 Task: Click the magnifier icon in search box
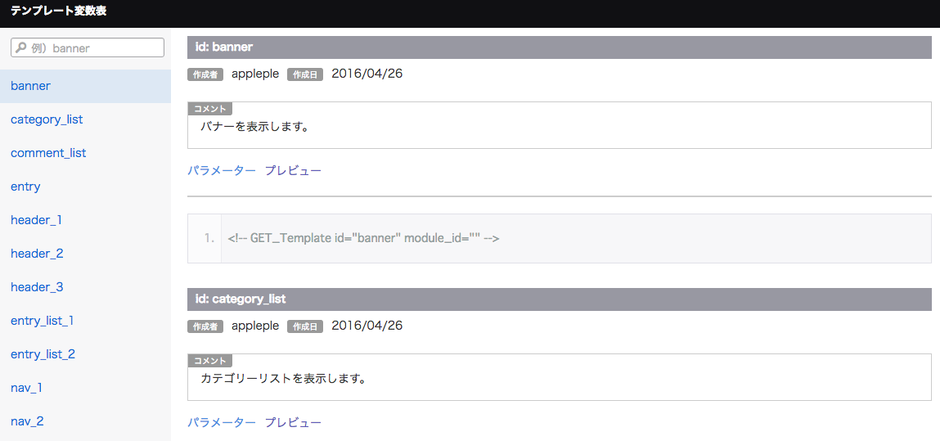click(x=20, y=48)
